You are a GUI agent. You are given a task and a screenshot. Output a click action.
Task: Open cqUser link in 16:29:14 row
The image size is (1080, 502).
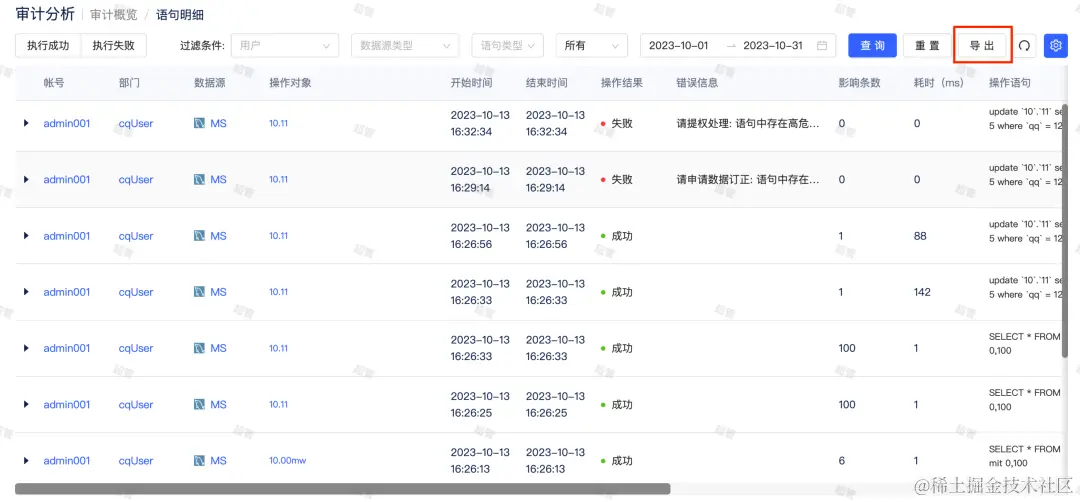pyautogui.click(x=136, y=179)
